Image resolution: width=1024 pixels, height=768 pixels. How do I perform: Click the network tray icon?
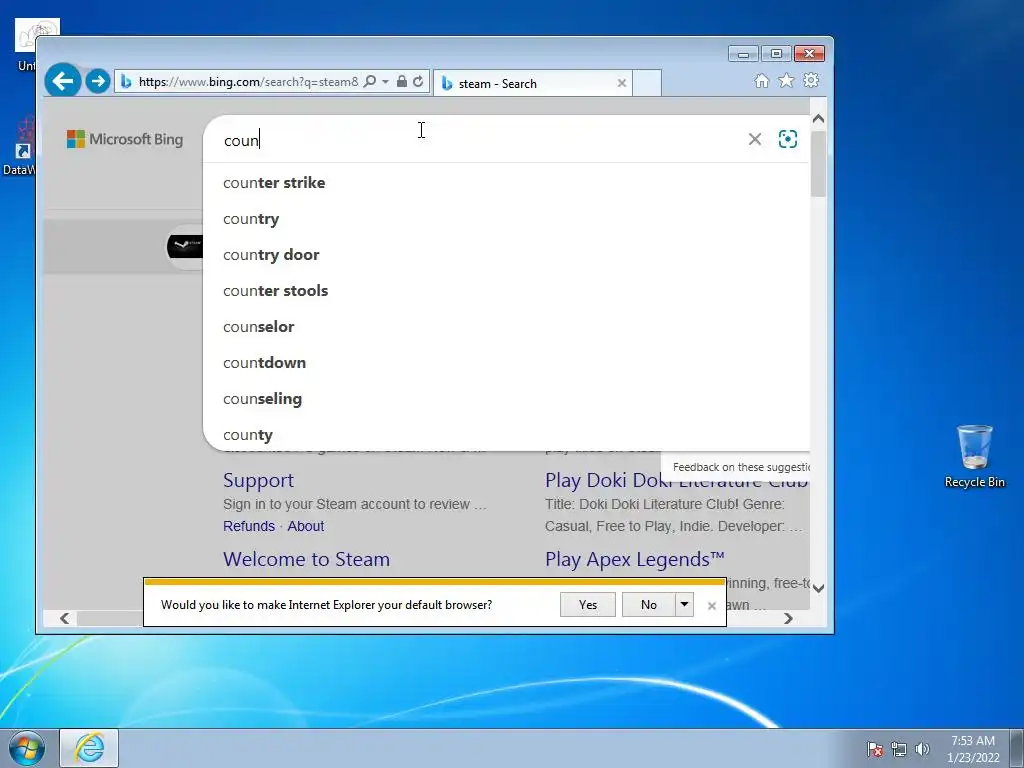click(899, 749)
